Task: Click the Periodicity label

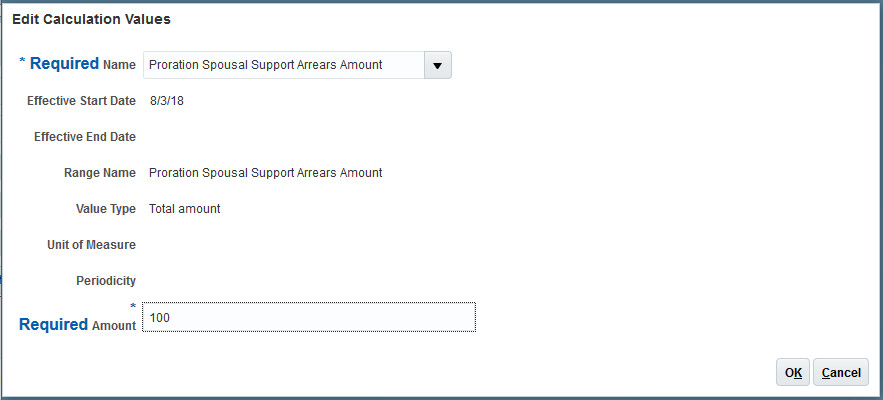Action: [105, 281]
